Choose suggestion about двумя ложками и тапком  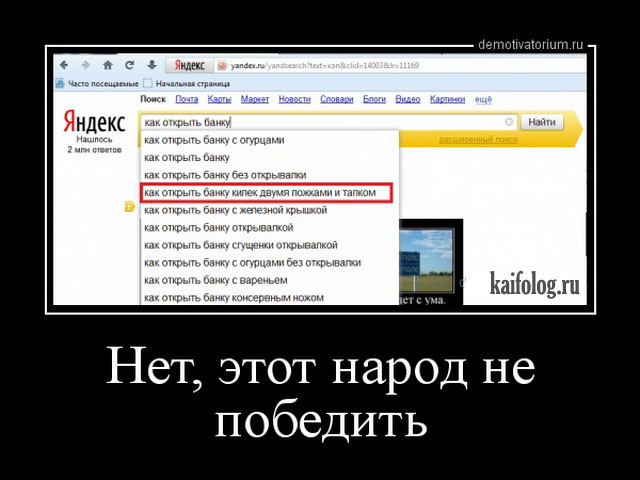[x=267, y=193]
